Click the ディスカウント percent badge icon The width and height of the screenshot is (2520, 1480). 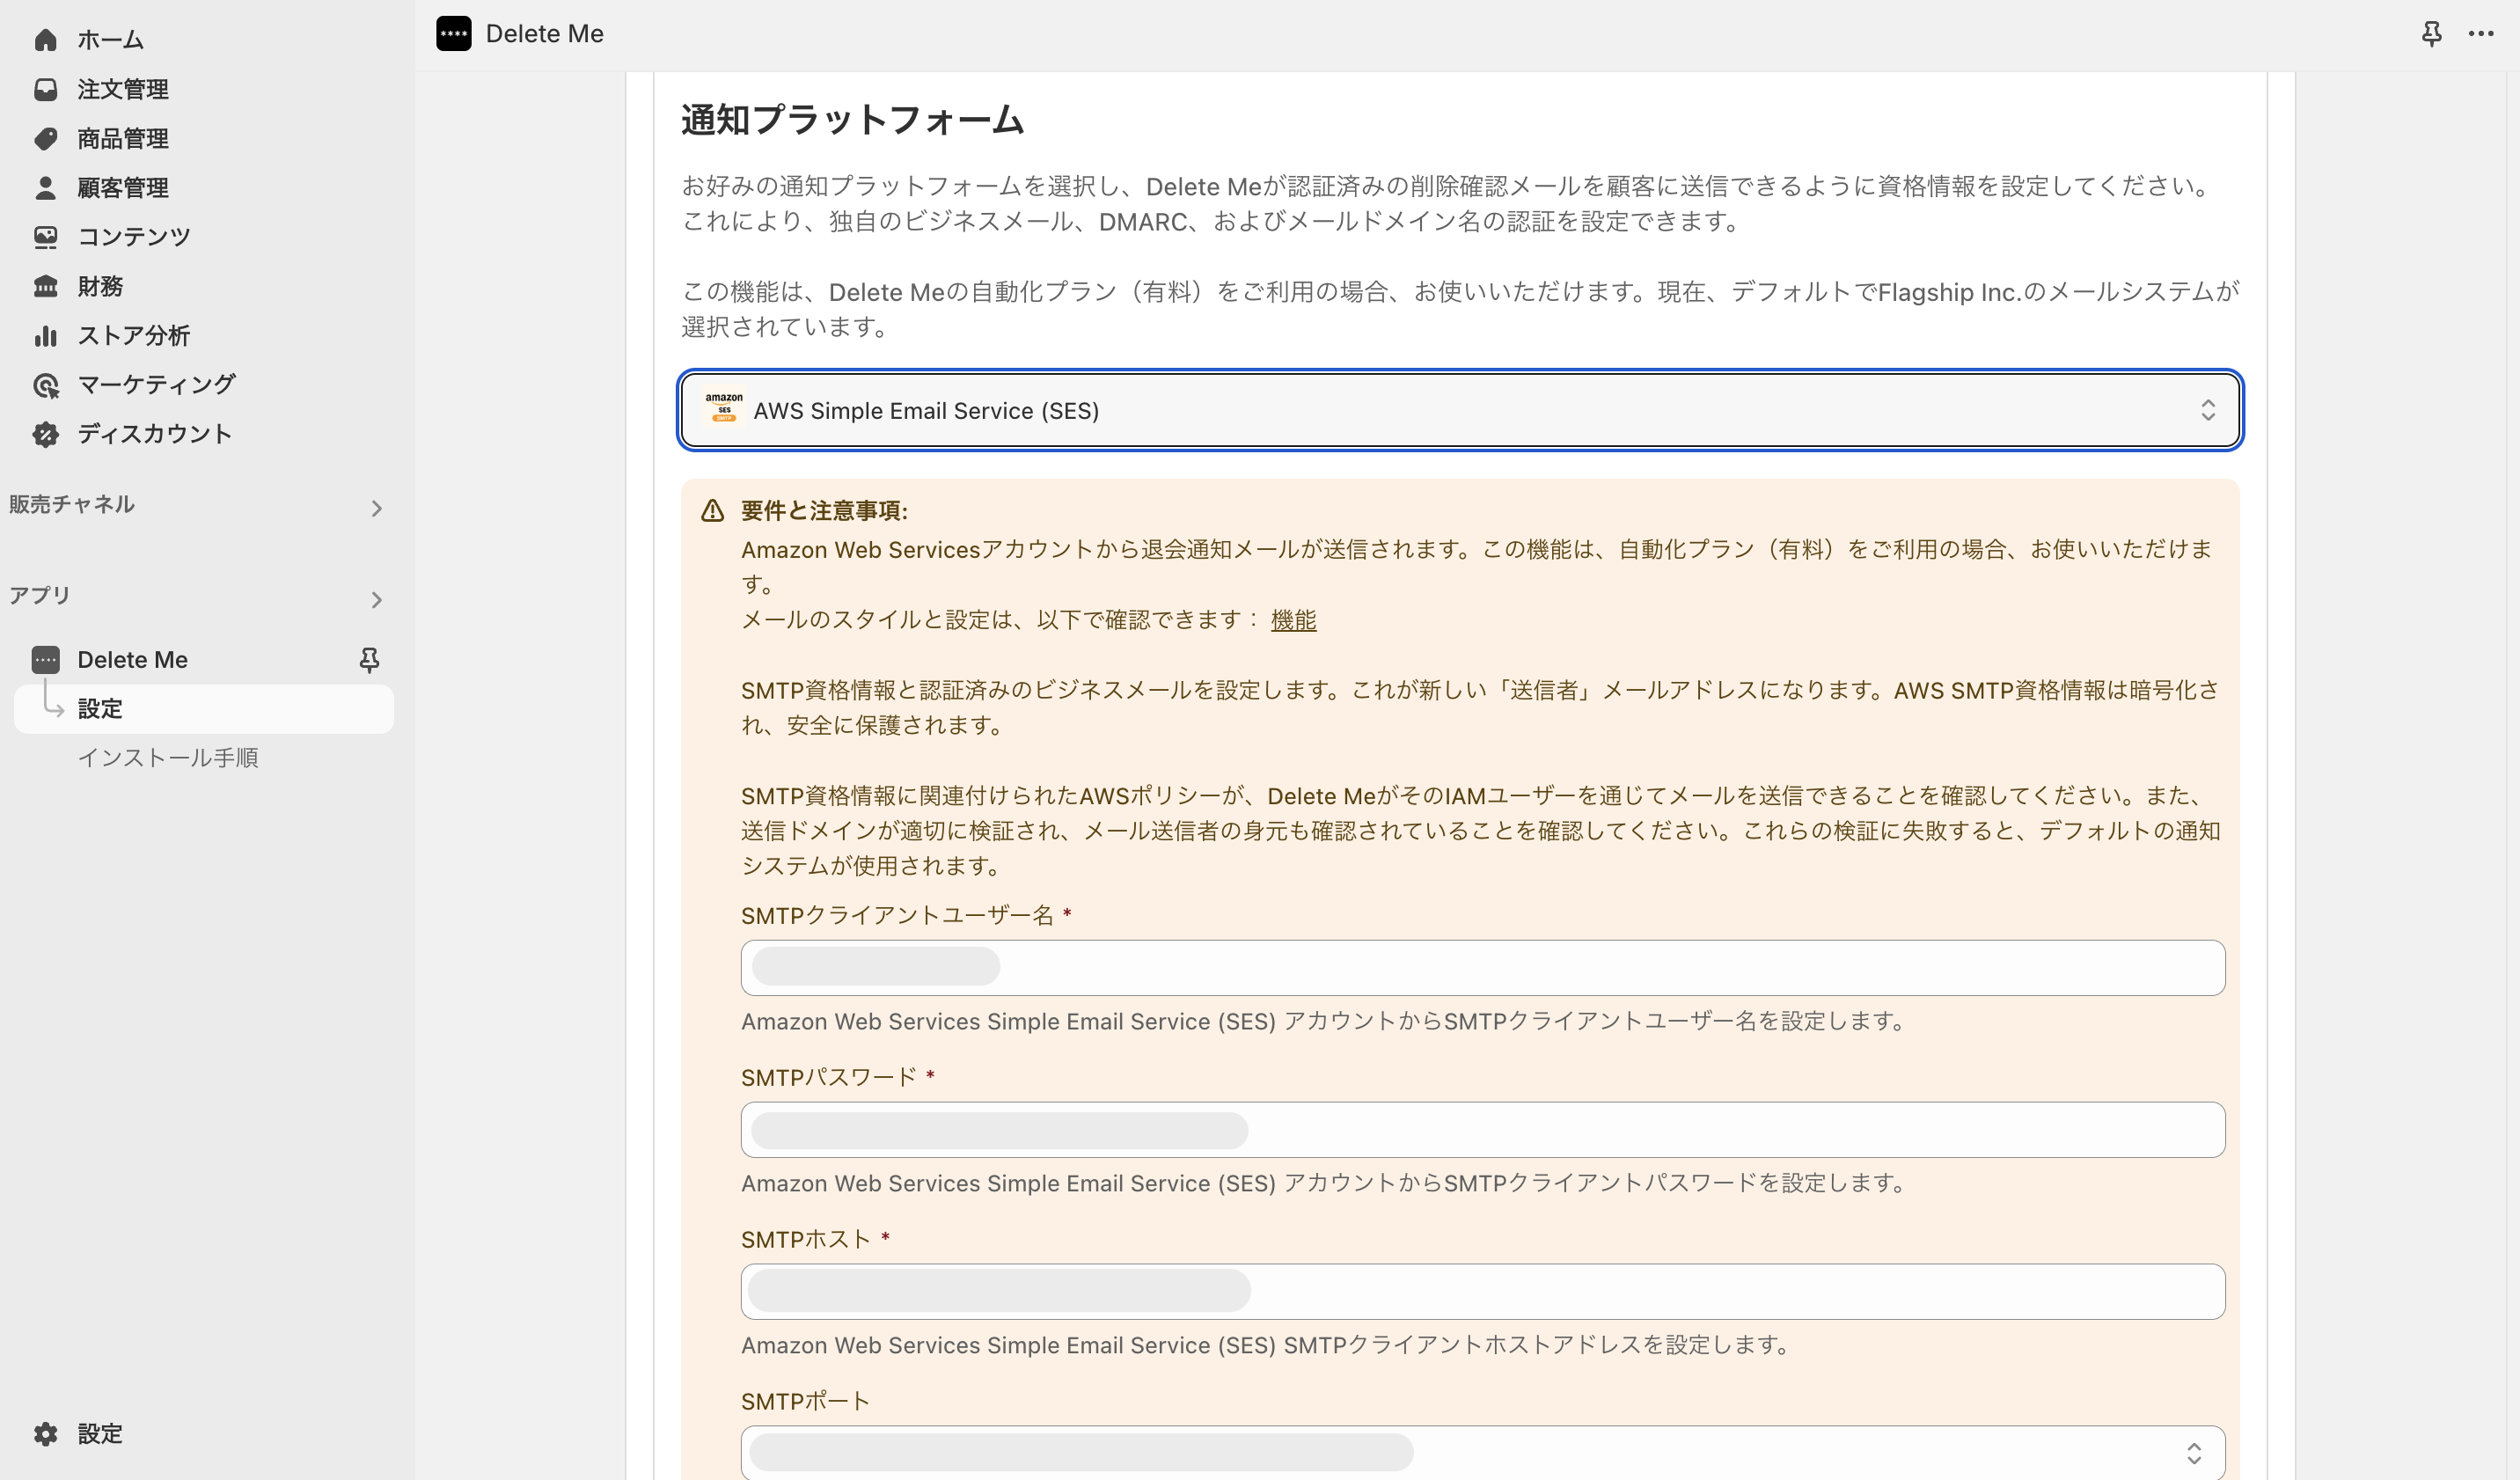pos(45,433)
